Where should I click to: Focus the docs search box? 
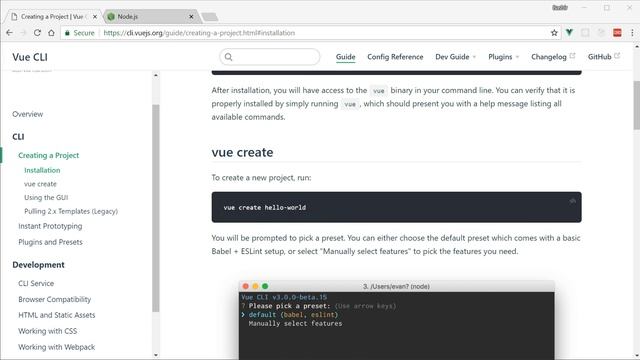click(x=270, y=57)
